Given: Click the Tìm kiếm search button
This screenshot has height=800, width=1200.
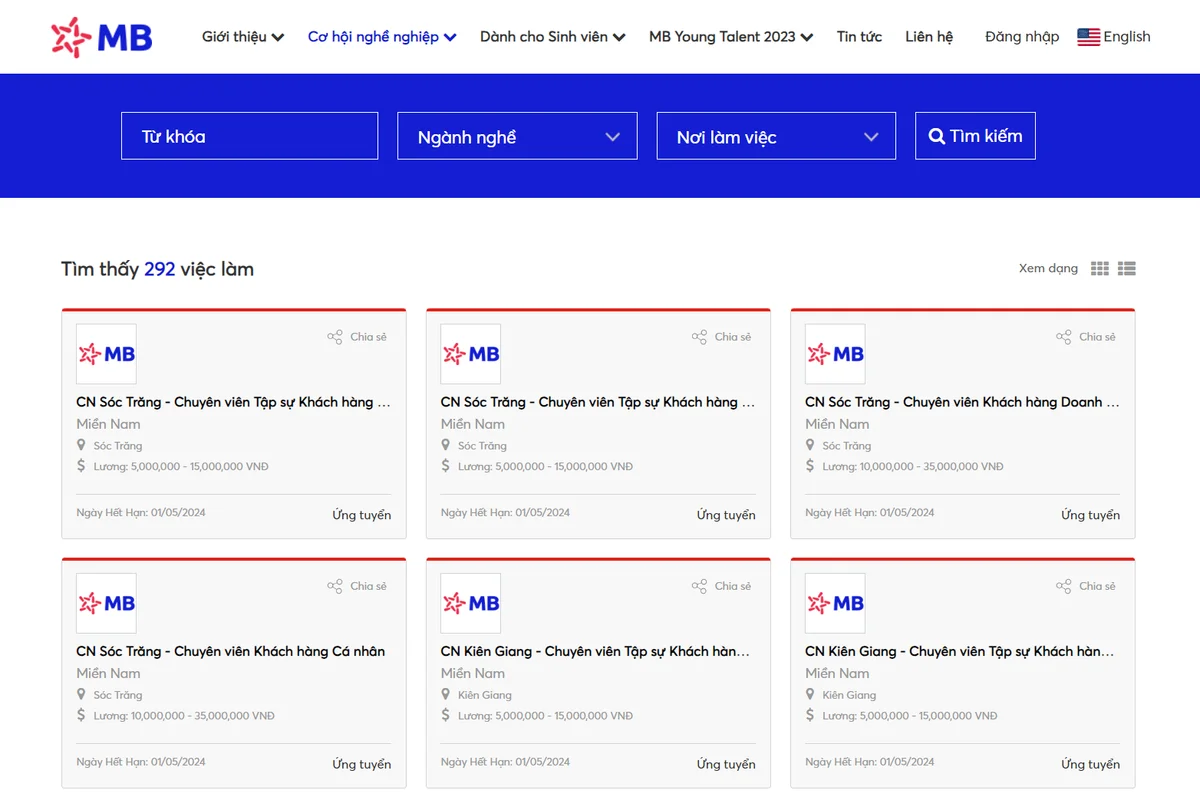Looking at the screenshot, I should pyautogui.click(x=975, y=136).
